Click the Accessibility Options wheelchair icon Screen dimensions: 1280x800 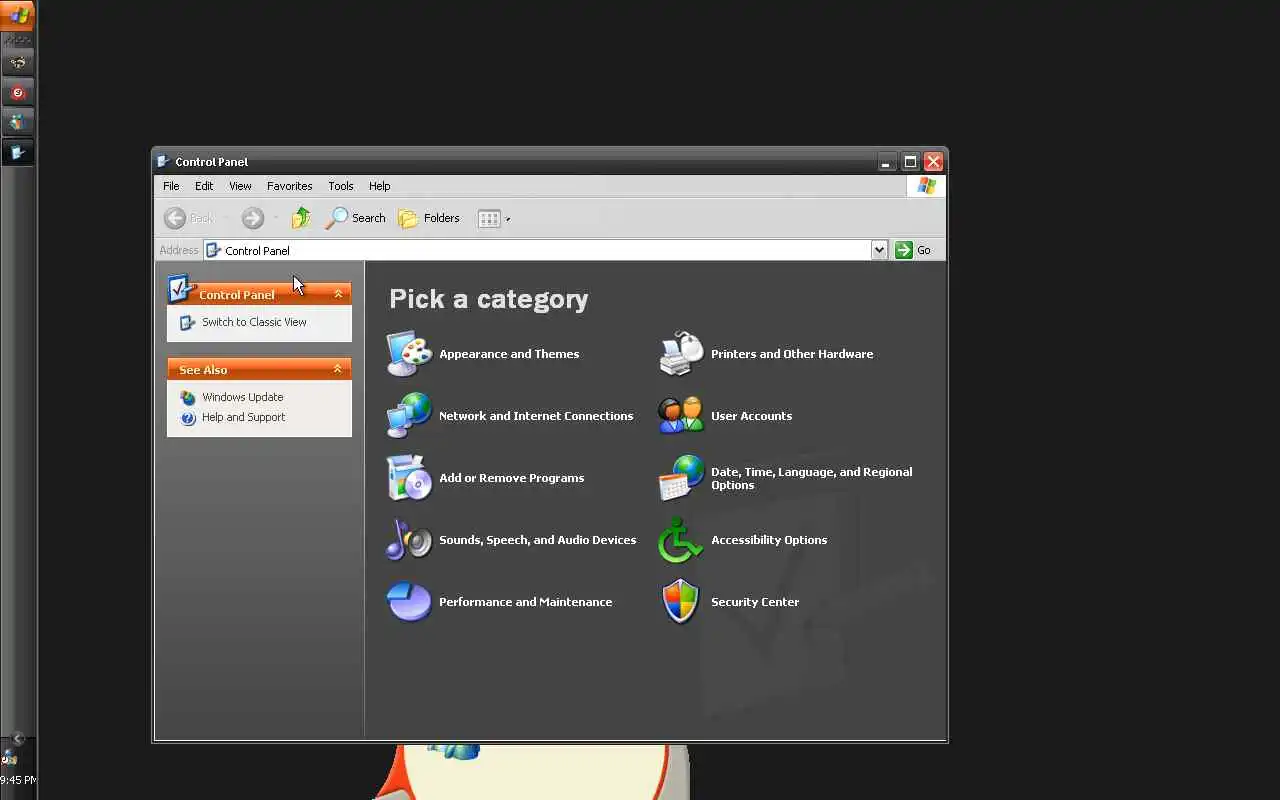click(x=682, y=540)
